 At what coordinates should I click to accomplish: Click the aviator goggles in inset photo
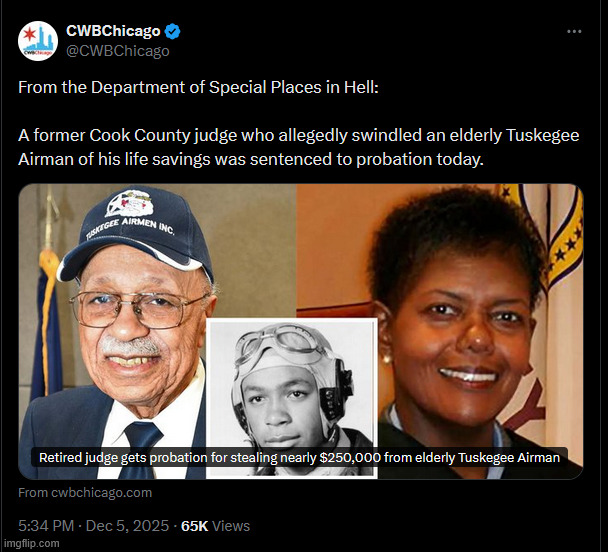[x=278, y=340]
